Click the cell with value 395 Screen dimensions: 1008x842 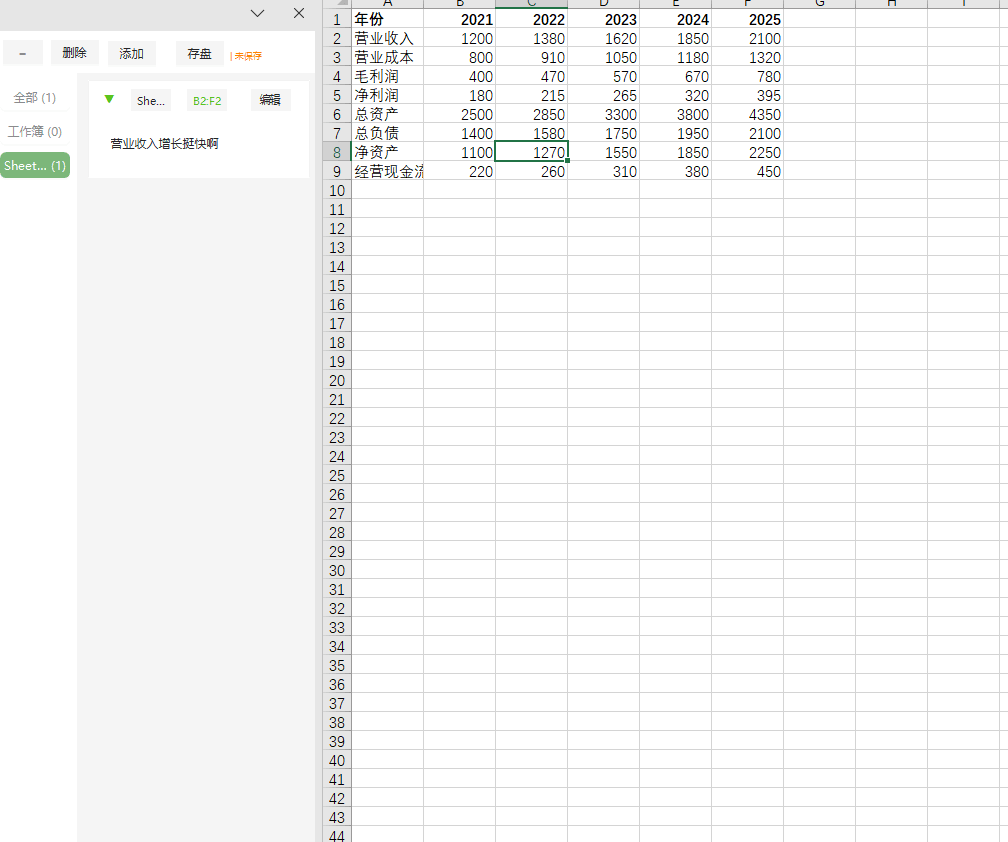click(x=748, y=95)
